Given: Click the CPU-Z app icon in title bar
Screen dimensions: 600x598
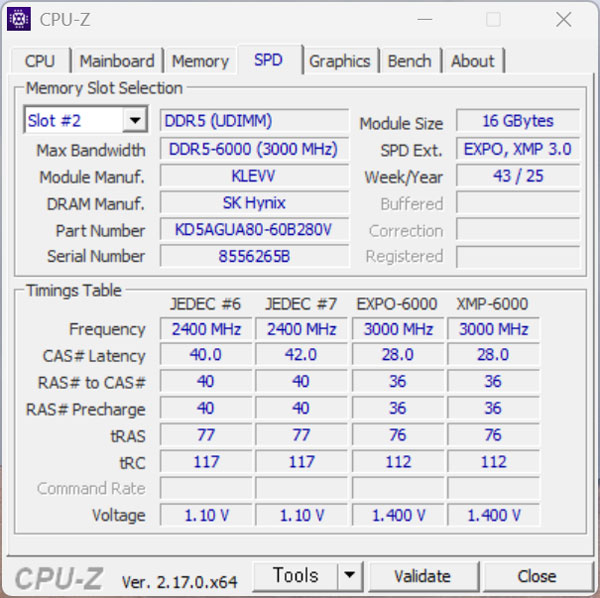Looking at the screenshot, I should tap(19, 19).
